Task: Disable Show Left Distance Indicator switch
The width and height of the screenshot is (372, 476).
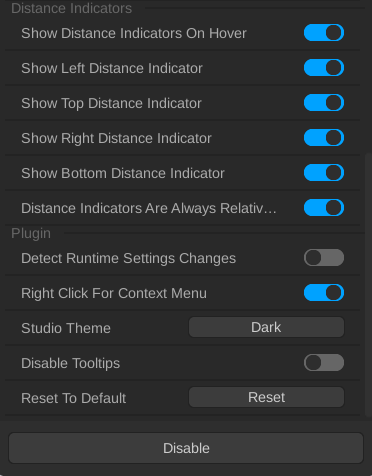Action: click(x=324, y=68)
